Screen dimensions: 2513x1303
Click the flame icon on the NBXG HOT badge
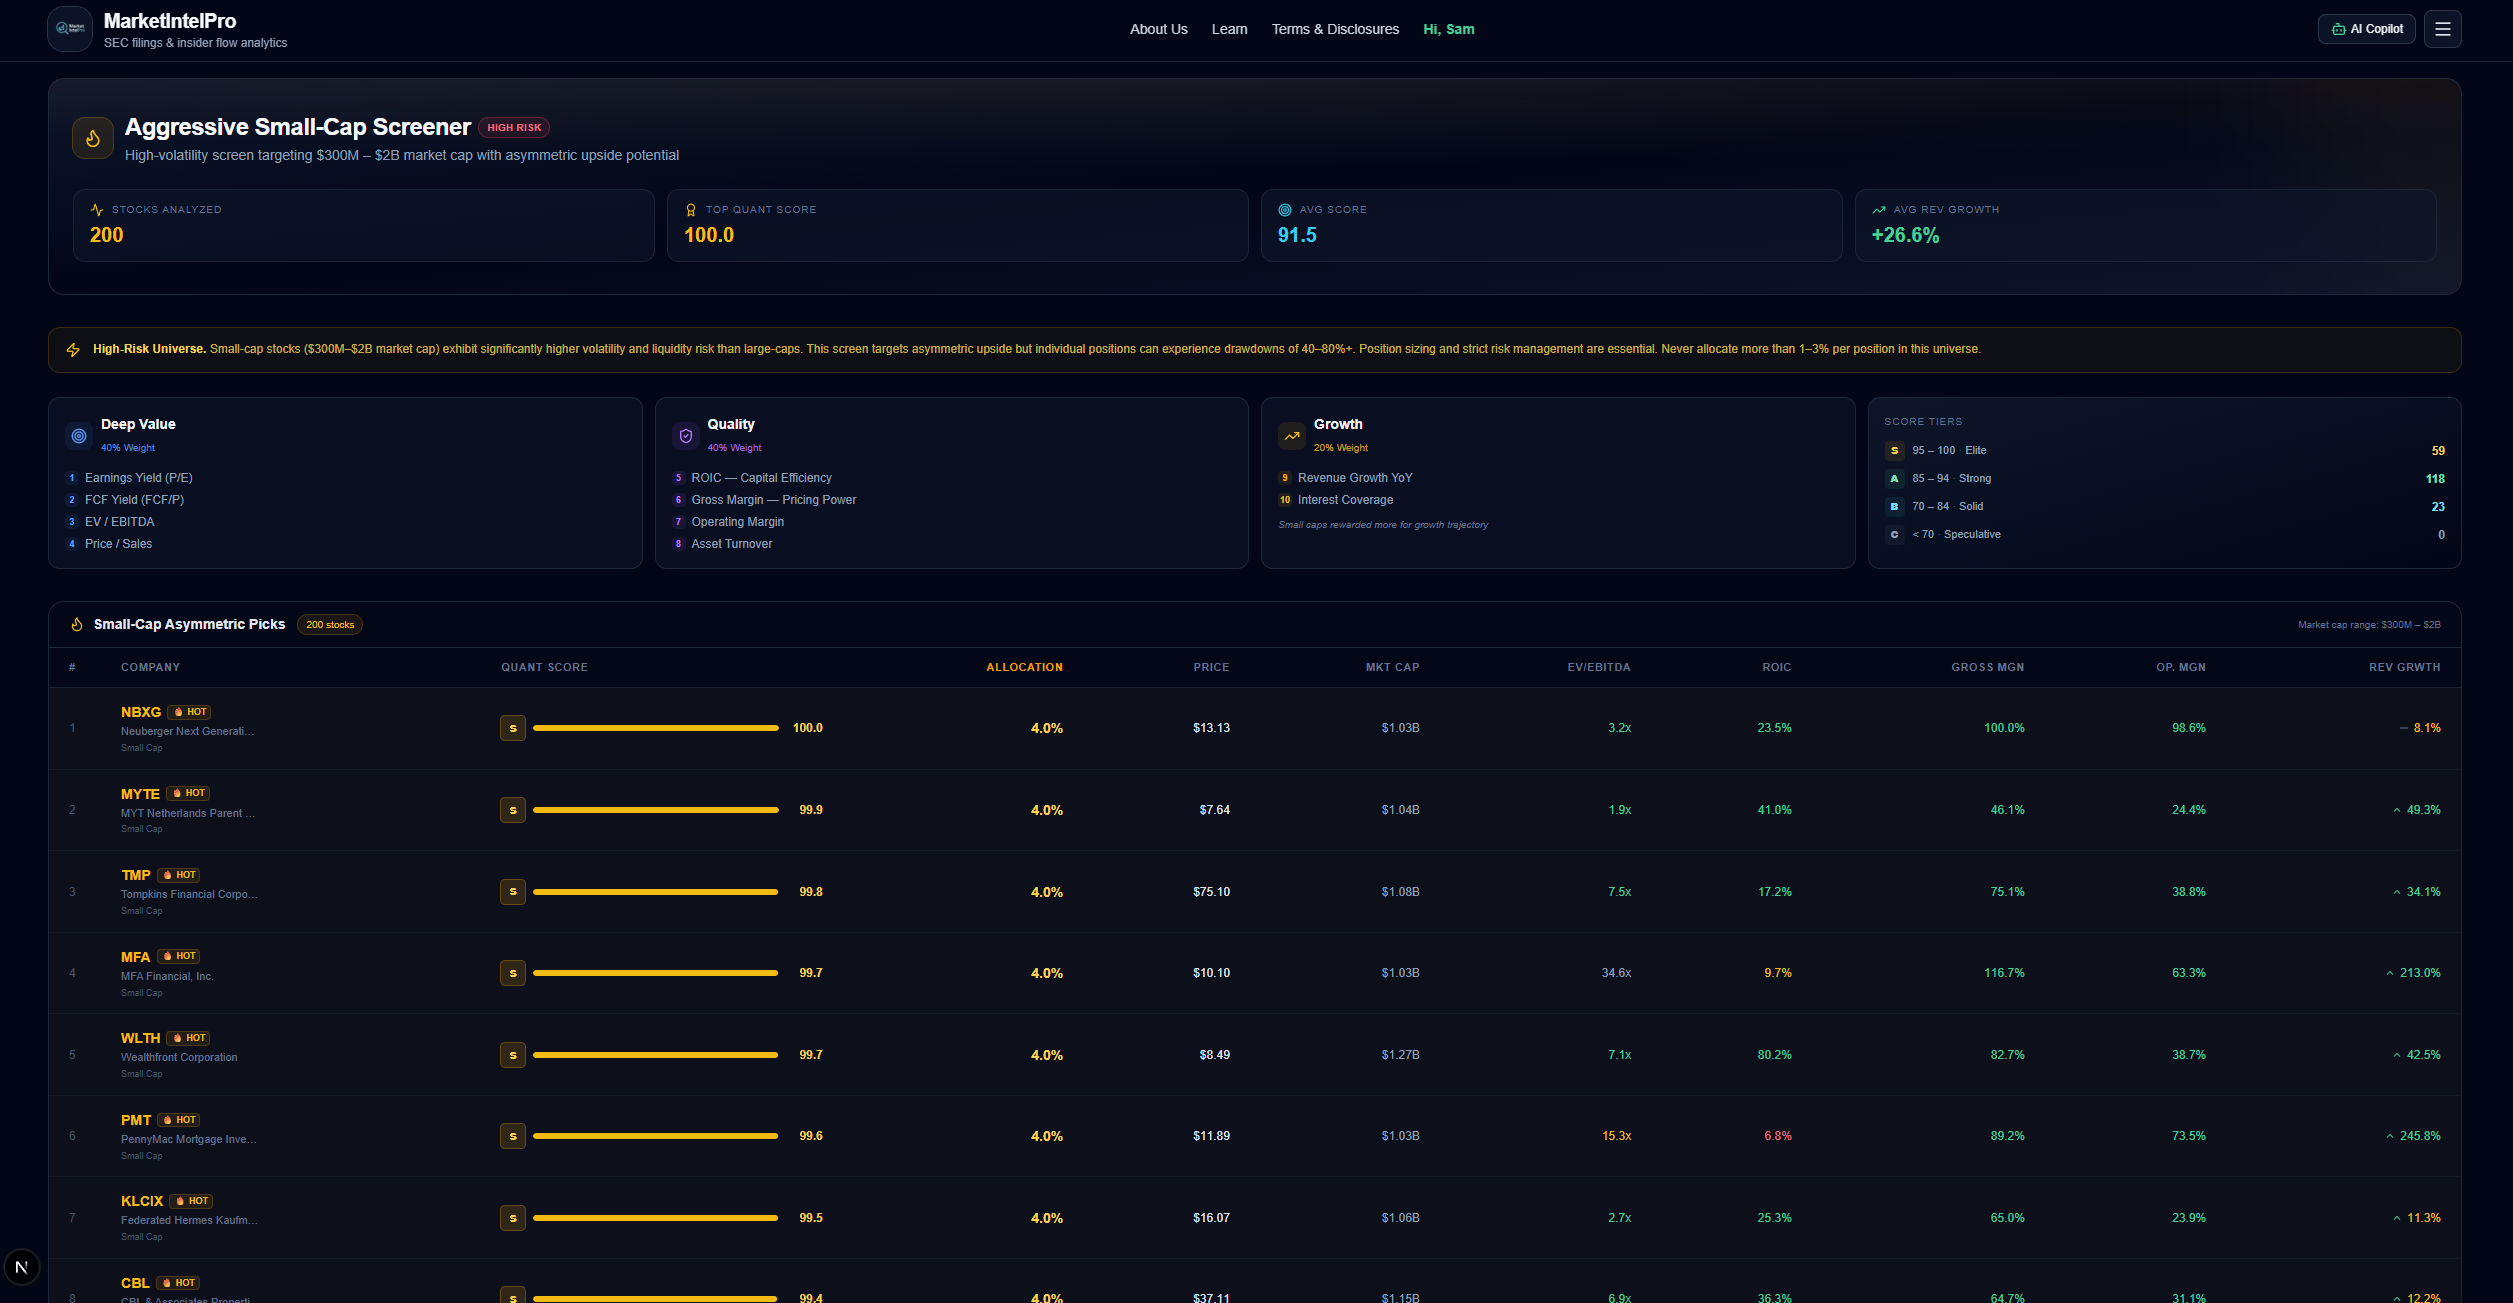coord(177,712)
